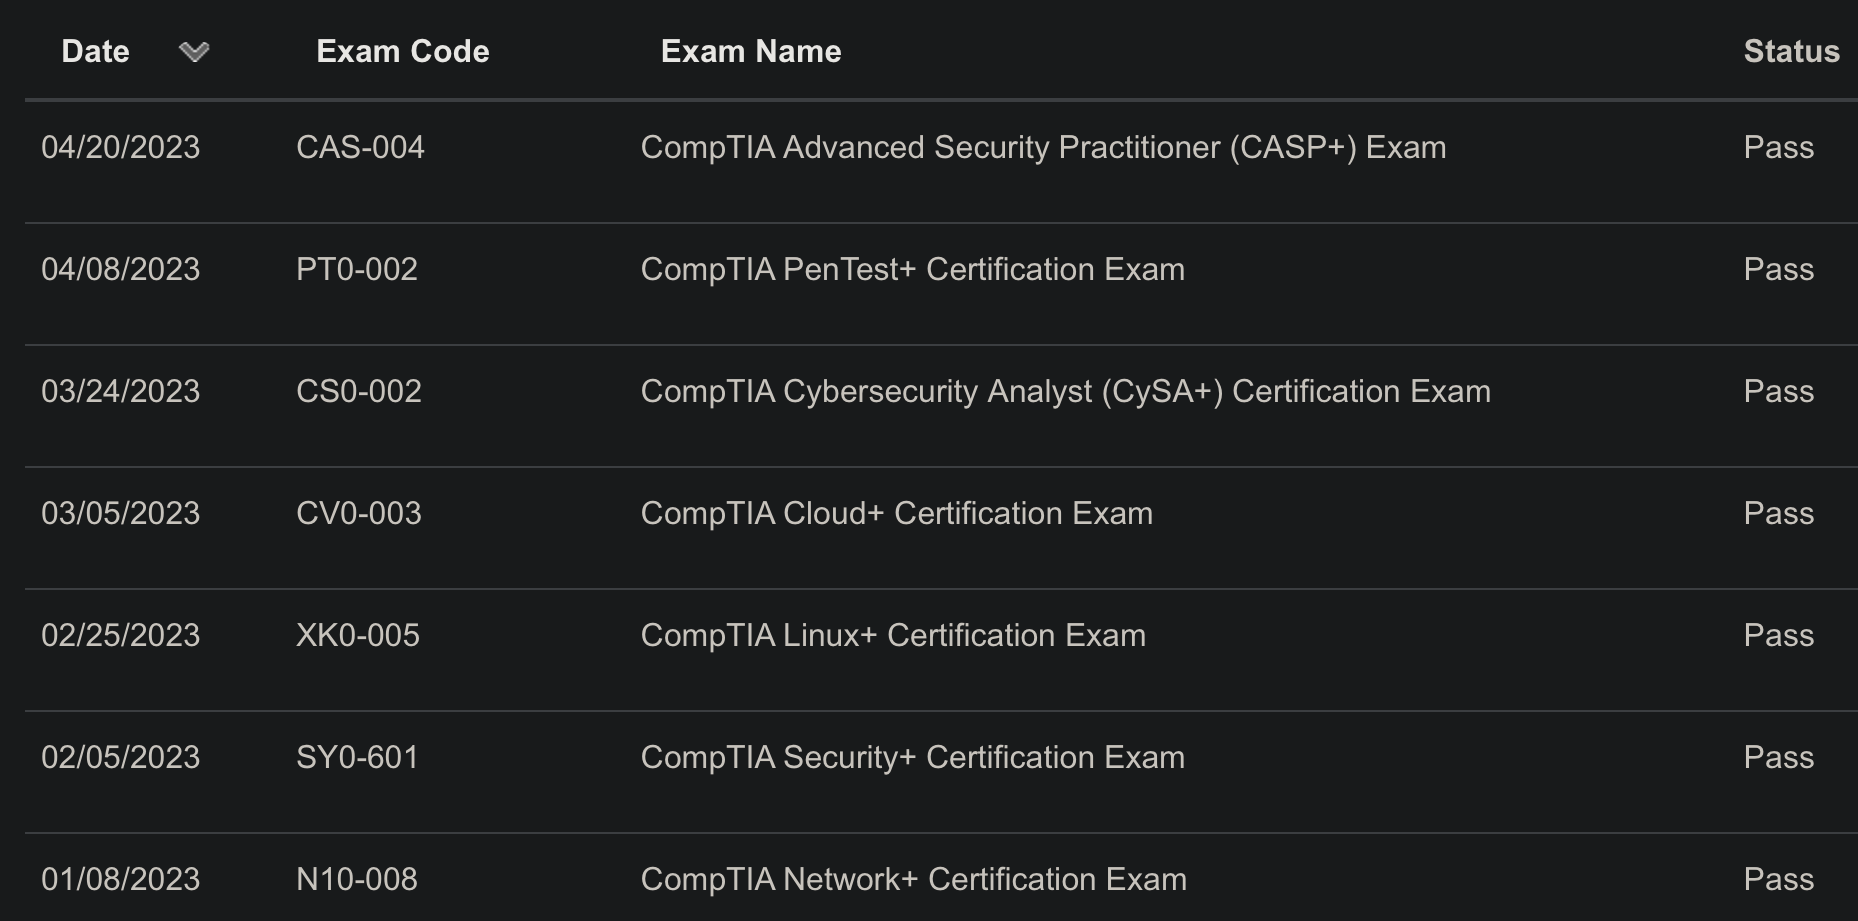Select the Exam Code column header

[x=402, y=51]
